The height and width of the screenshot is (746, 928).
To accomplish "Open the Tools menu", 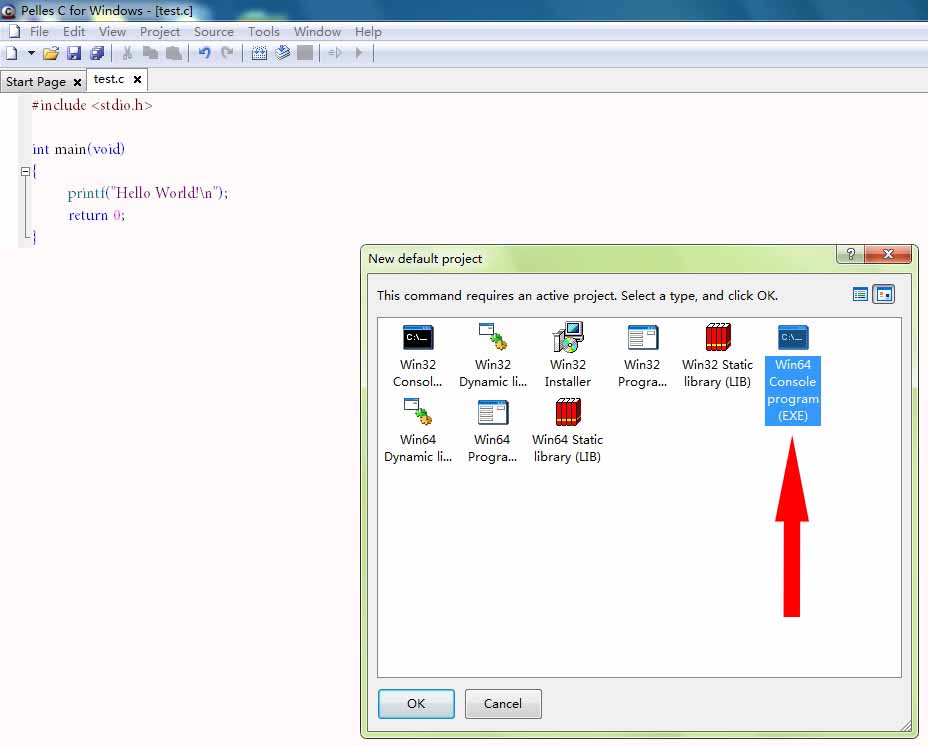I will point(263,31).
